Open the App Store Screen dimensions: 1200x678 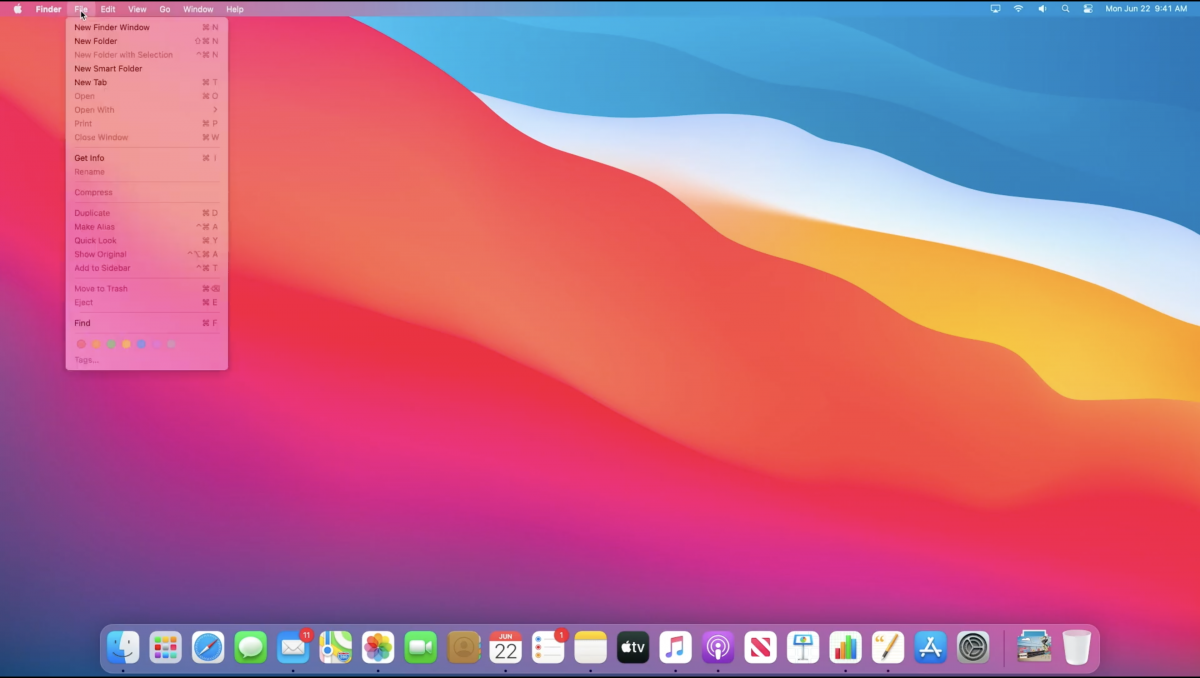929,648
